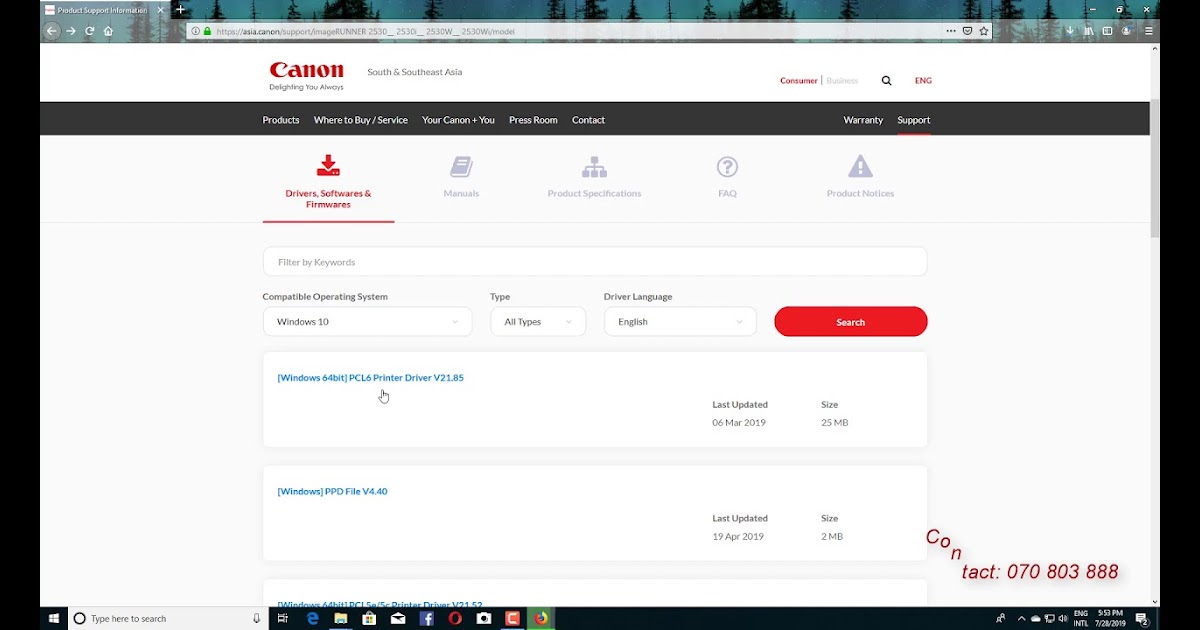1200x630 pixels.
Task: Open the browser home page icon
Action: coord(108,31)
